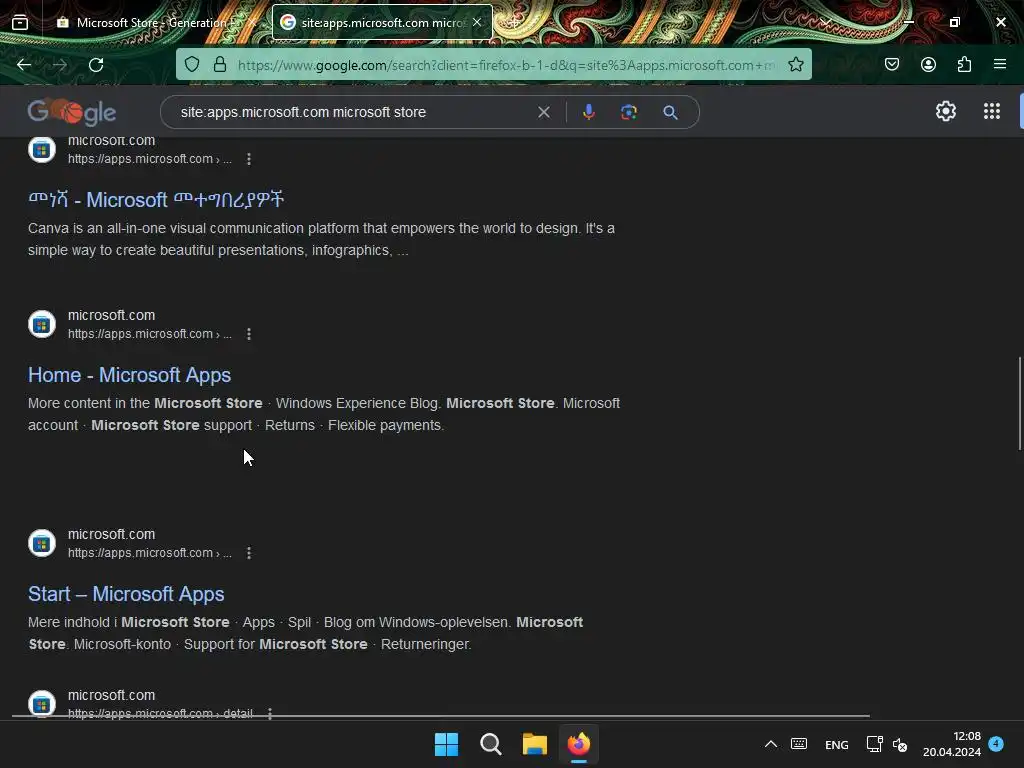Click the site security padlock icon
Image resolution: width=1024 pixels, height=768 pixels.
(x=220, y=64)
